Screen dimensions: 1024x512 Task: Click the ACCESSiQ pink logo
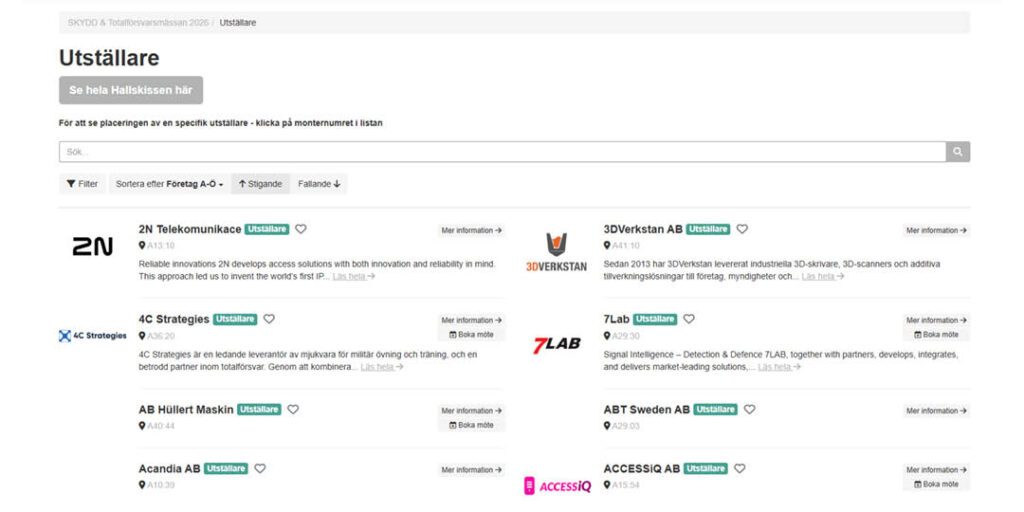tap(557, 486)
